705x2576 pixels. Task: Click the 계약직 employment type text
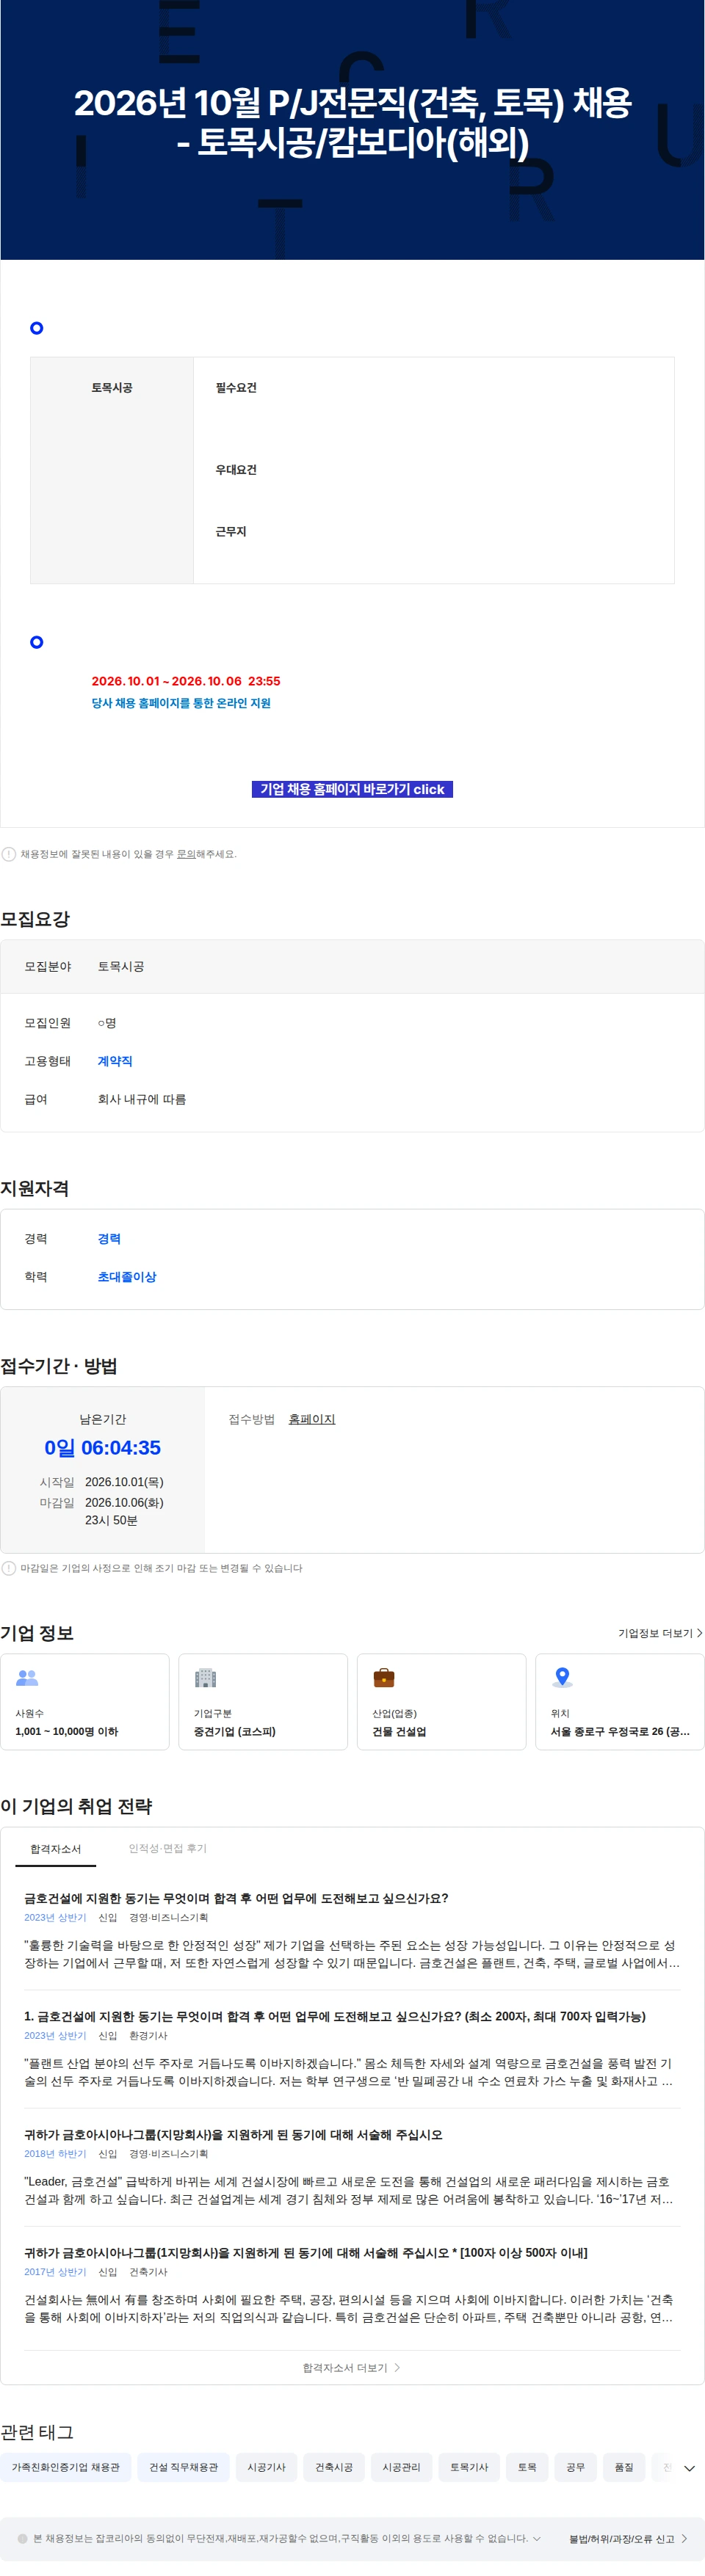115,1061
